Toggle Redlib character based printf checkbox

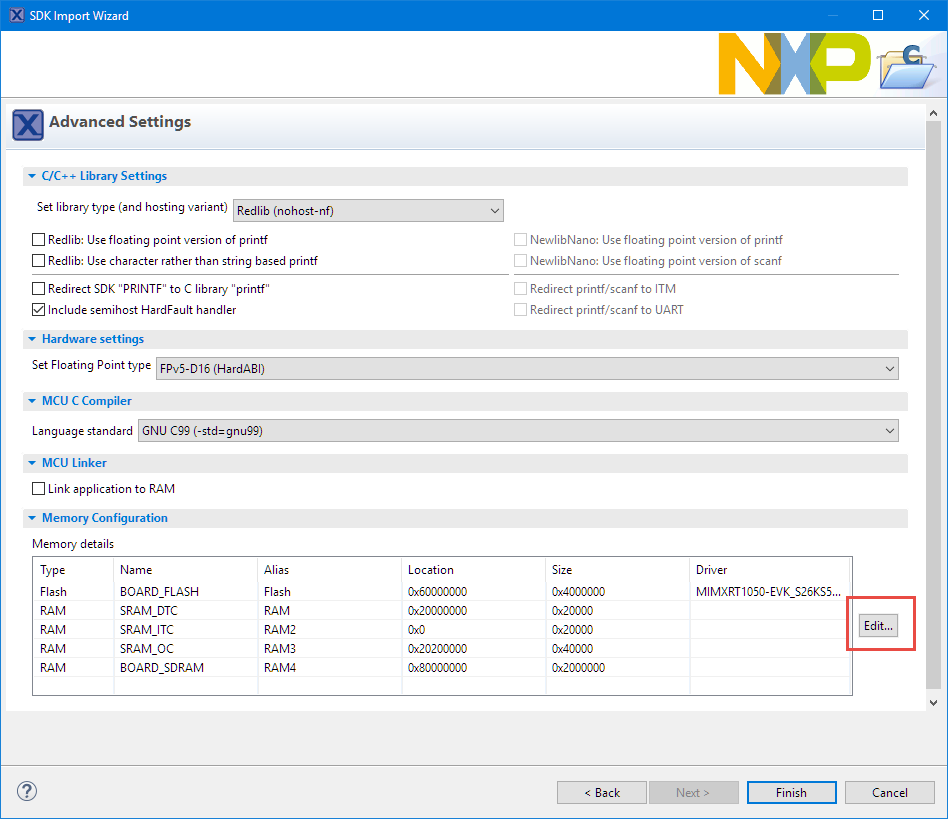pos(39,261)
